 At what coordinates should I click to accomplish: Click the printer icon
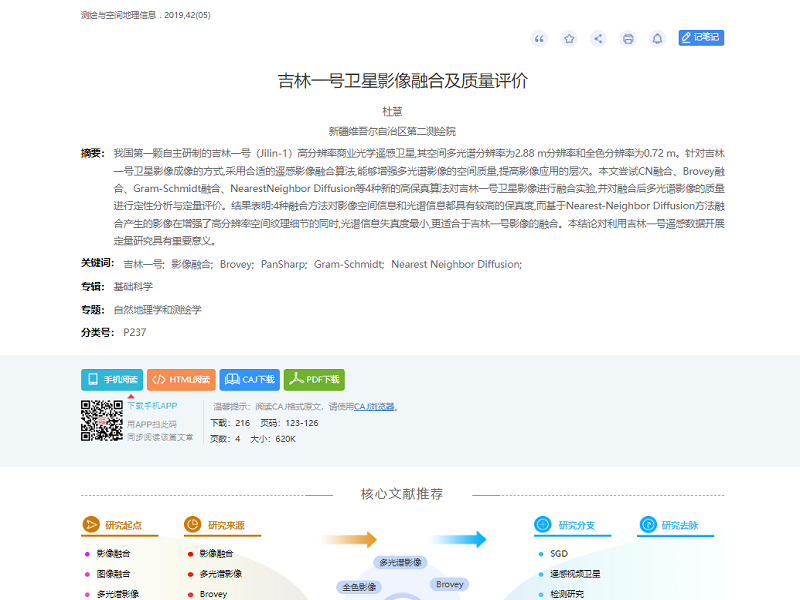[x=628, y=38]
